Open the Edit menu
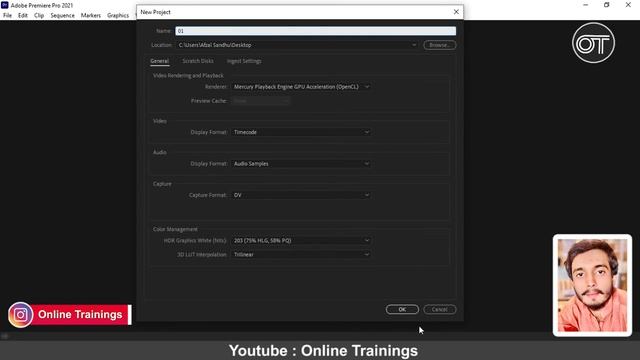This screenshot has height=360, width=640. point(23,16)
